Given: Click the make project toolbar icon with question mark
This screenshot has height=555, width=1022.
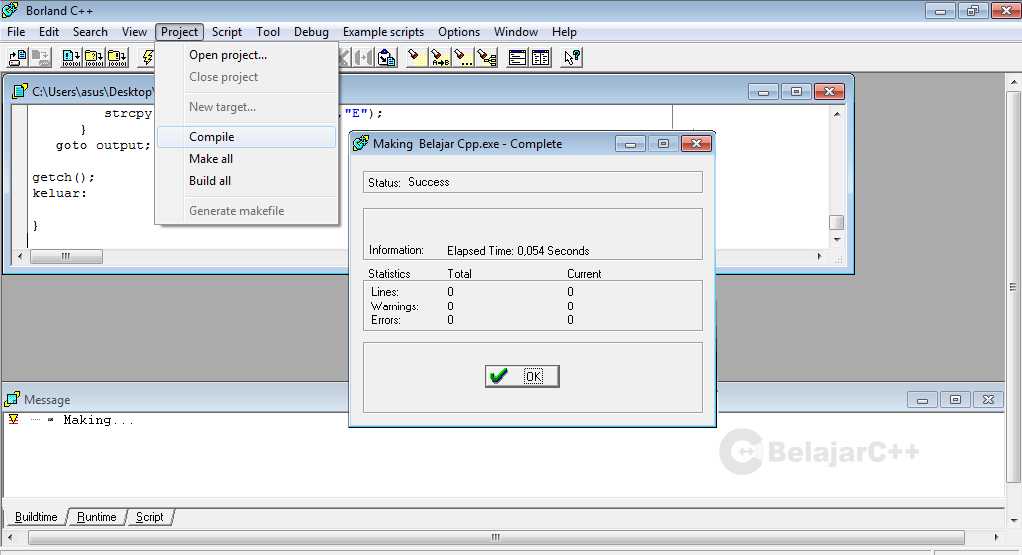Looking at the screenshot, I should (x=95, y=58).
